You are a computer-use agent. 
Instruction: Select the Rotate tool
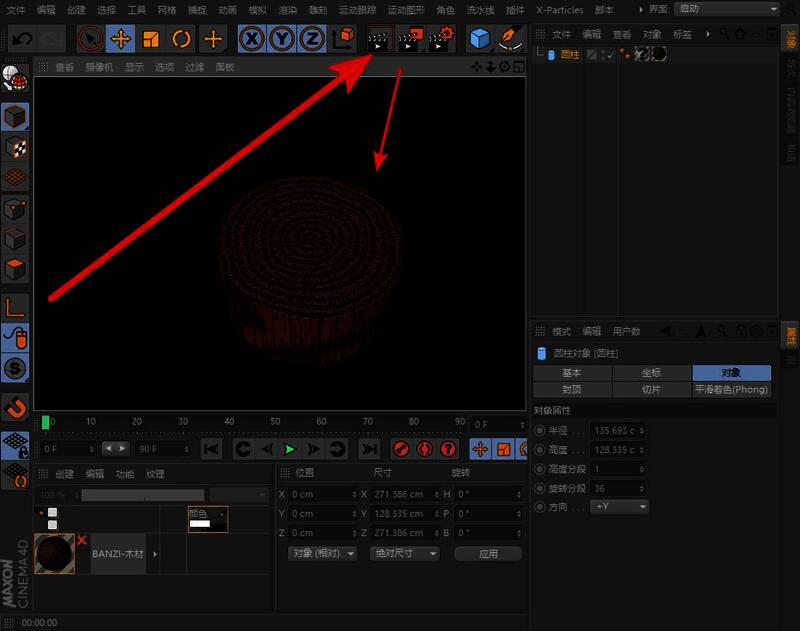point(182,39)
